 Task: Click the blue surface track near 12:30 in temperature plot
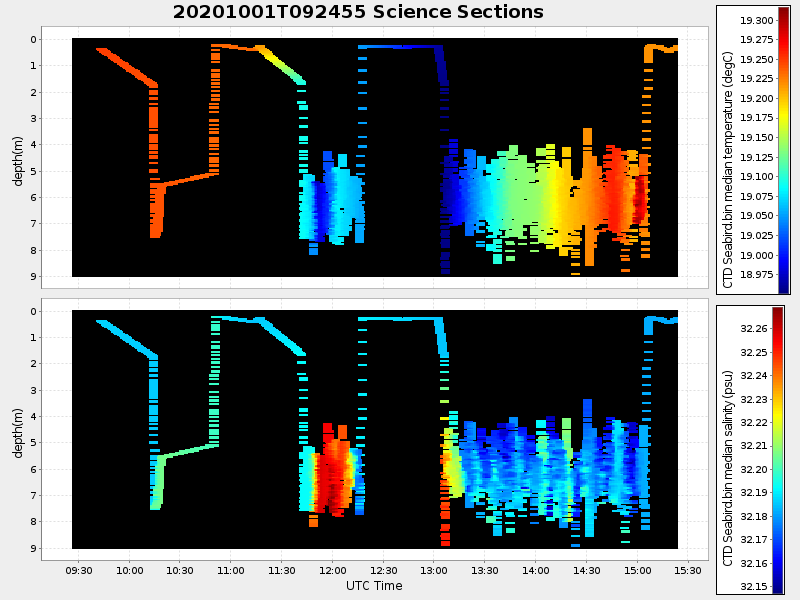(x=399, y=46)
